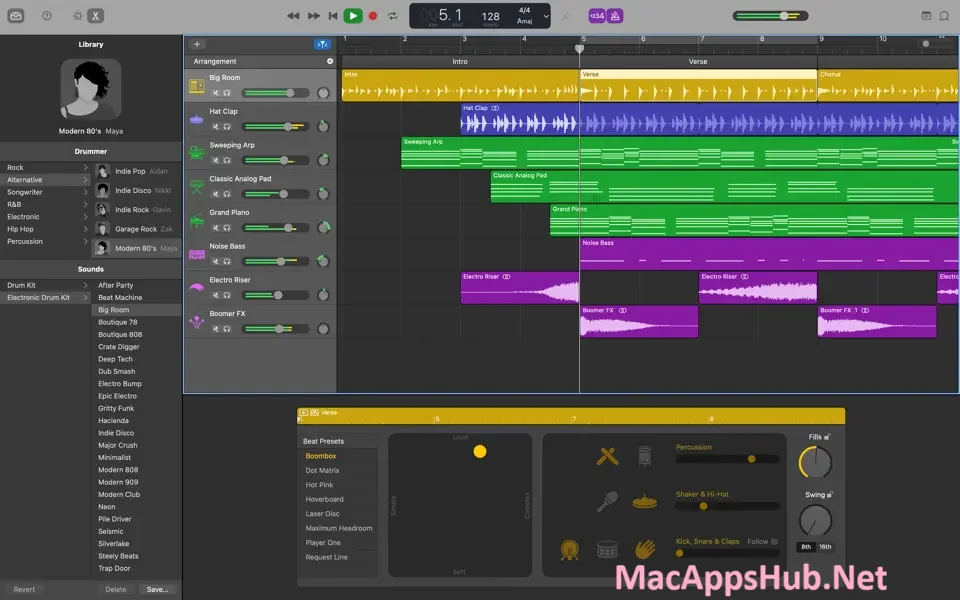Viewport: 960px width, 600px height.
Task: Toggle the Metronome button
Action: [x=615, y=16]
